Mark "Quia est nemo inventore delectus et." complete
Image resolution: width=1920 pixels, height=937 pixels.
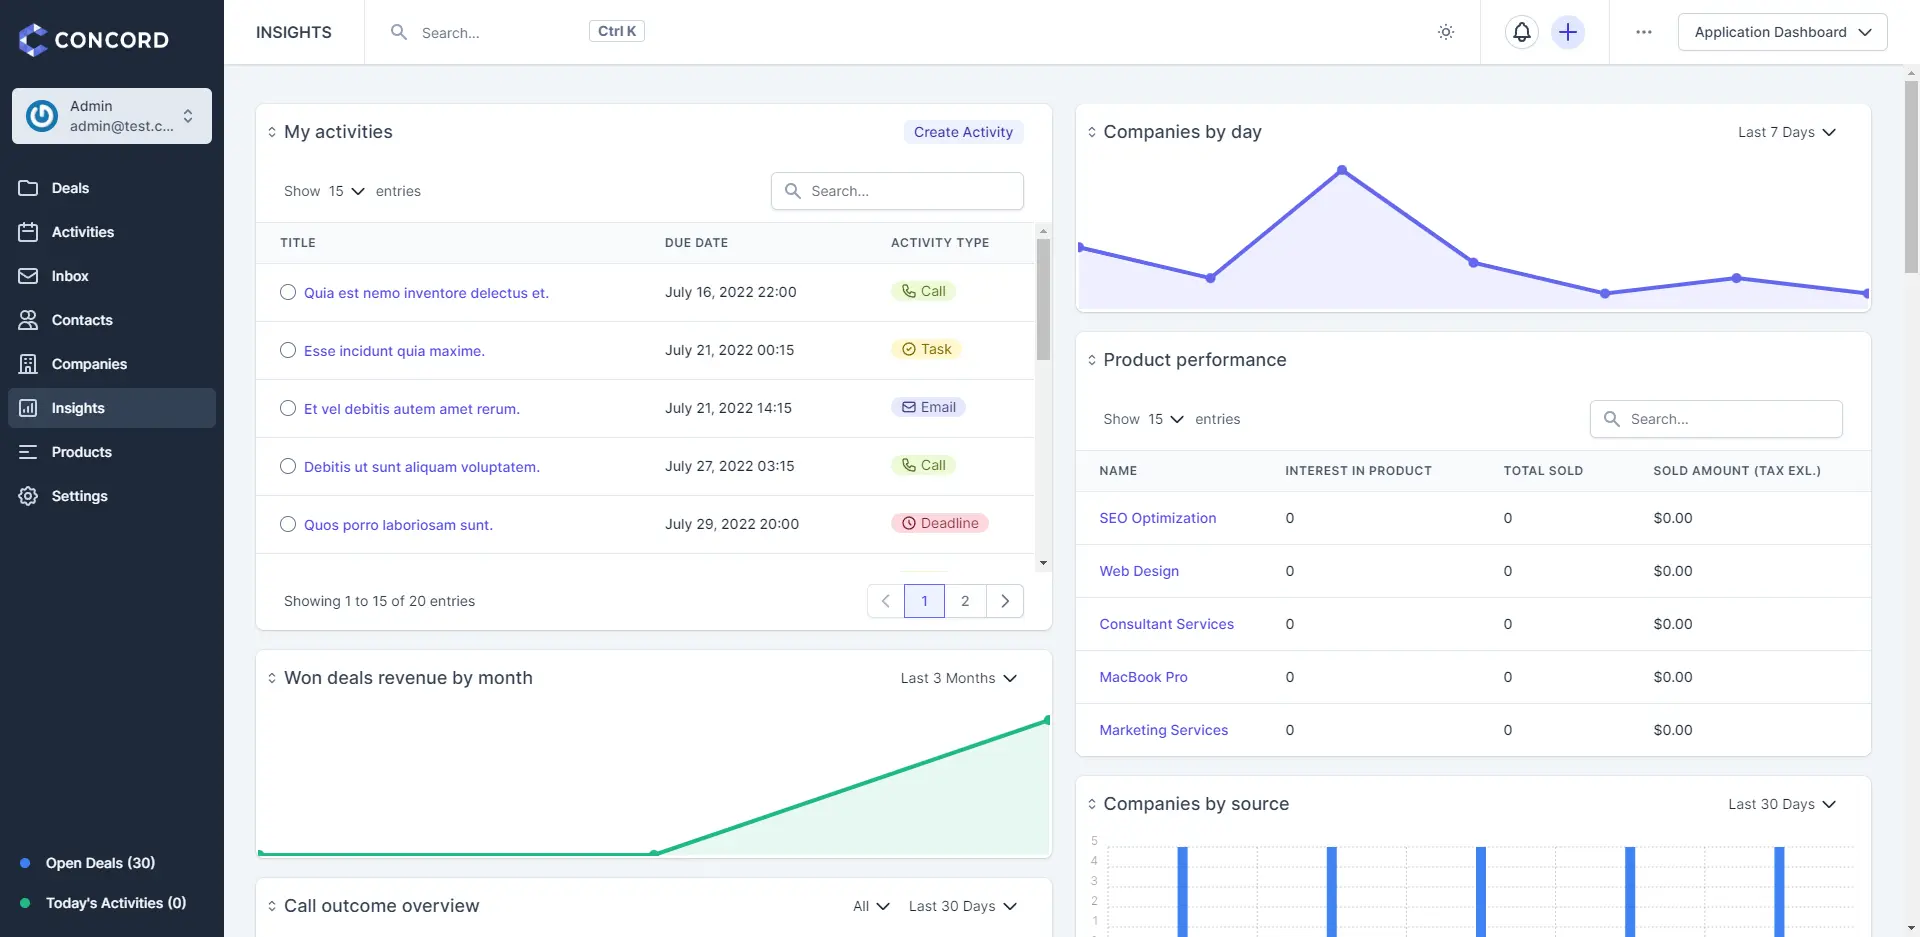288,292
